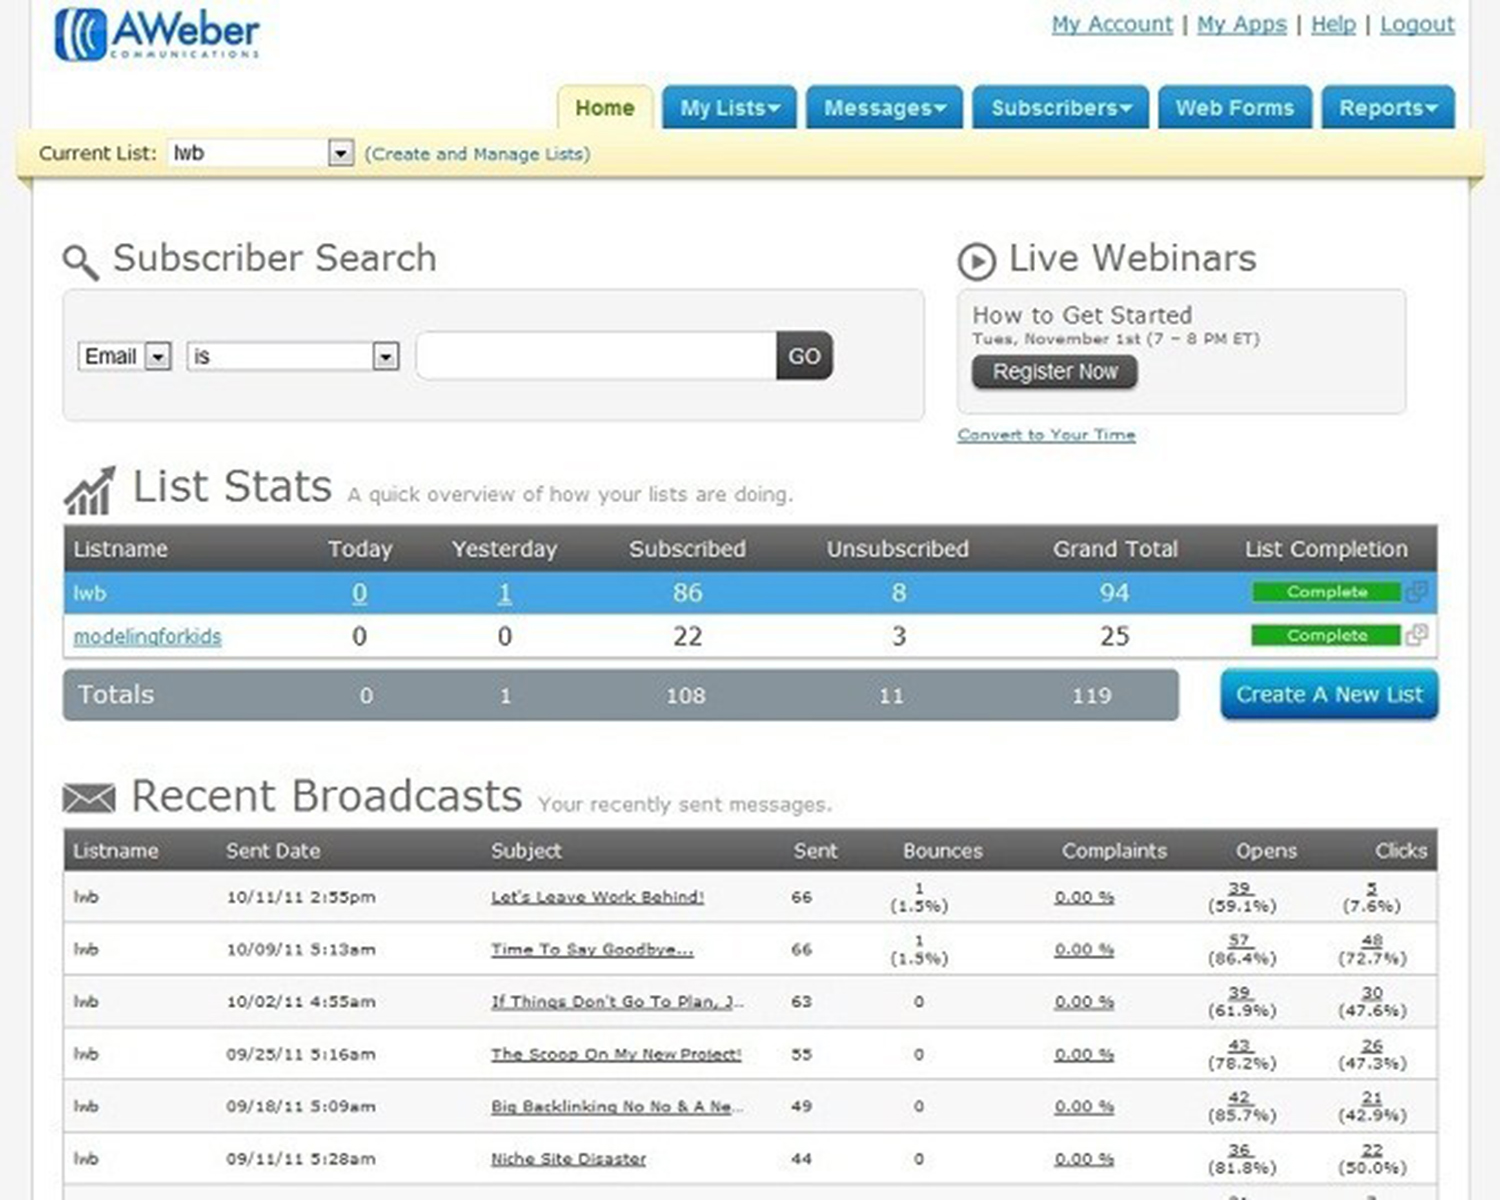Screen dimensions: 1500x1200
Task: Click Create and Manage Lists link
Action: 477,154
